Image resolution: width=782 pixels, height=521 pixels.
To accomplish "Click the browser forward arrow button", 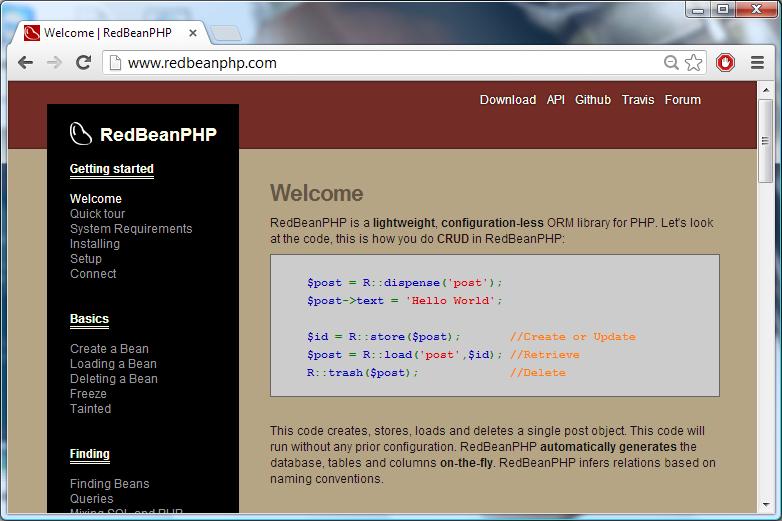I will click(x=55, y=62).
